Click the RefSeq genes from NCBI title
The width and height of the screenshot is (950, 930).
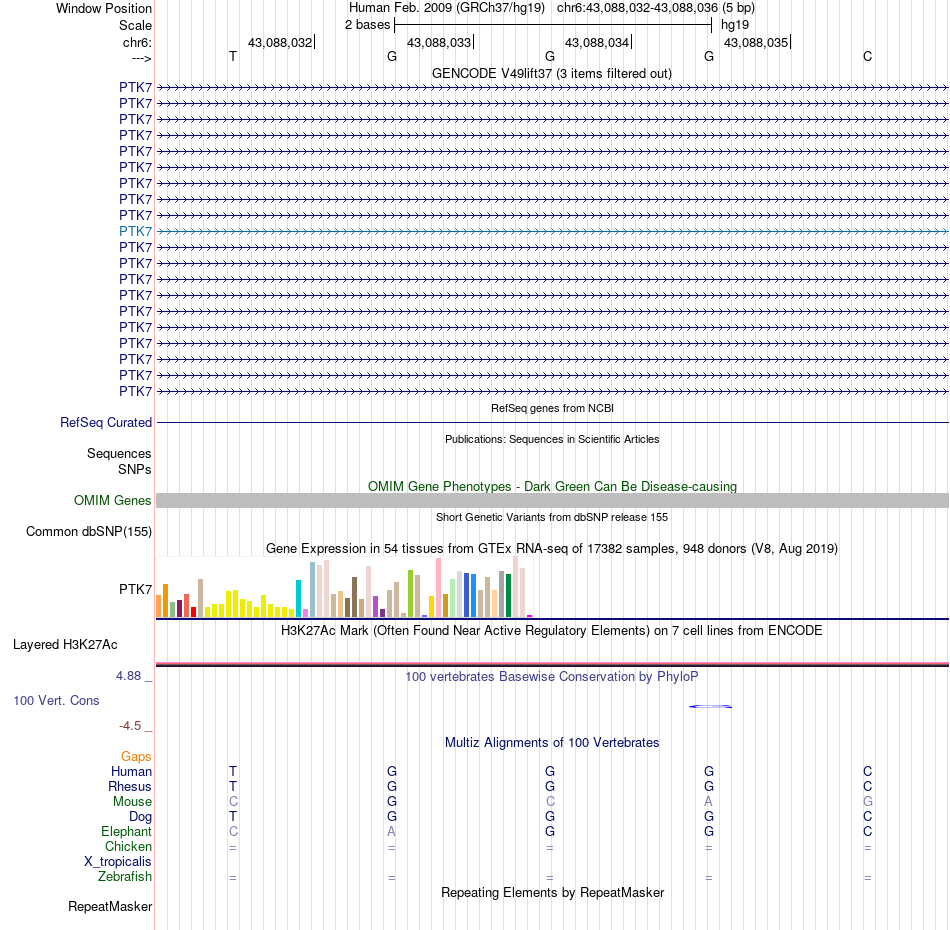coord(552,408)
